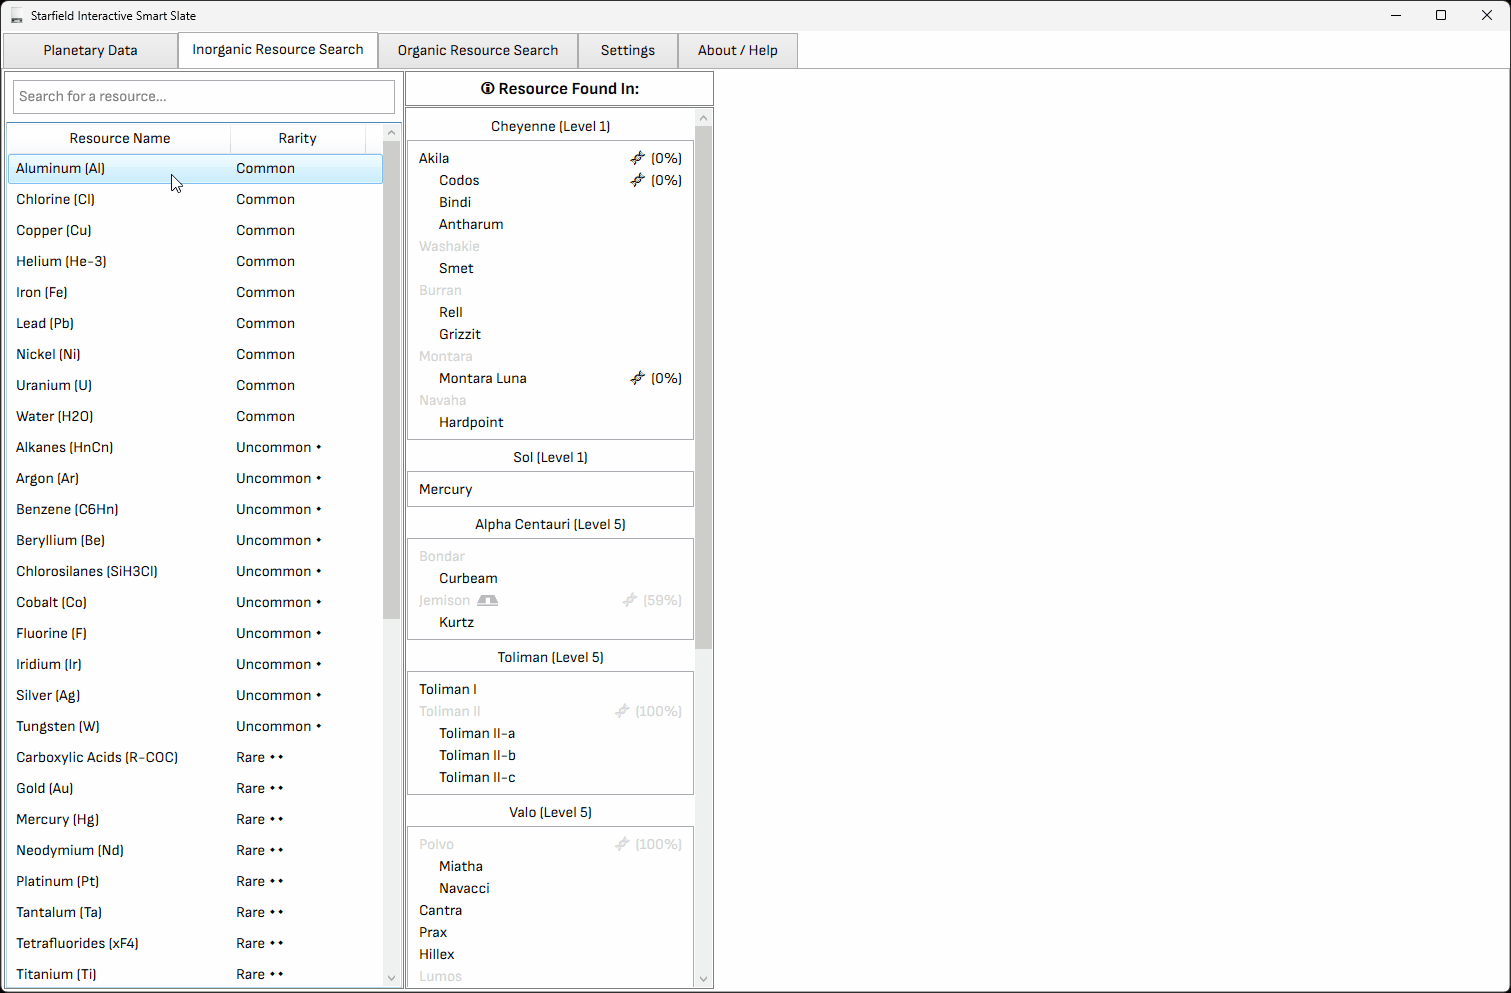Select Water (H2O) in the resource list
1511x993 pixels.
[195, 416]
